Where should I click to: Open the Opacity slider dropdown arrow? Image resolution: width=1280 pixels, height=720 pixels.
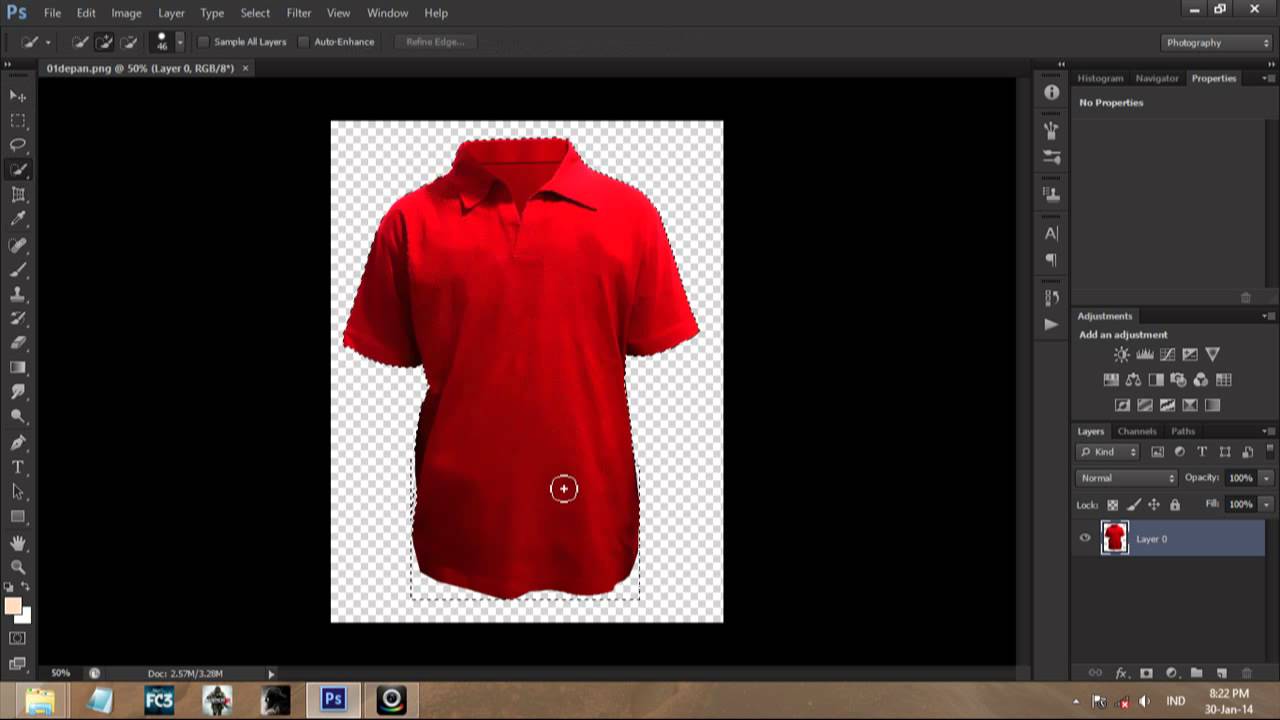1265,478
